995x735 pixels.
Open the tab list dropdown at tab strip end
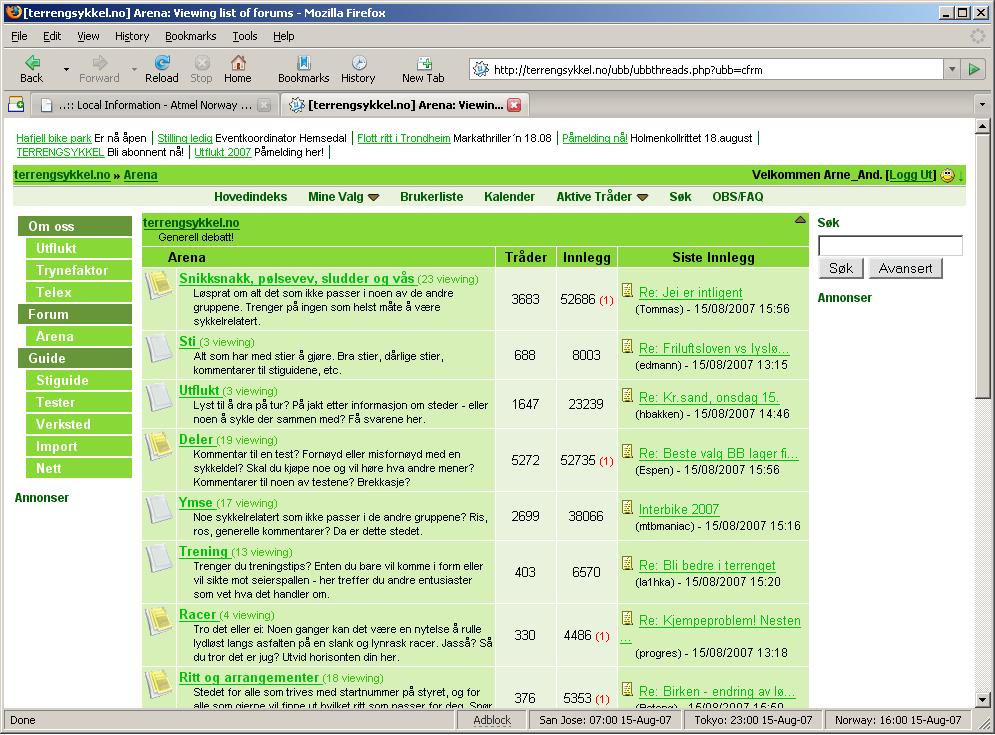(x=982, y=105)
